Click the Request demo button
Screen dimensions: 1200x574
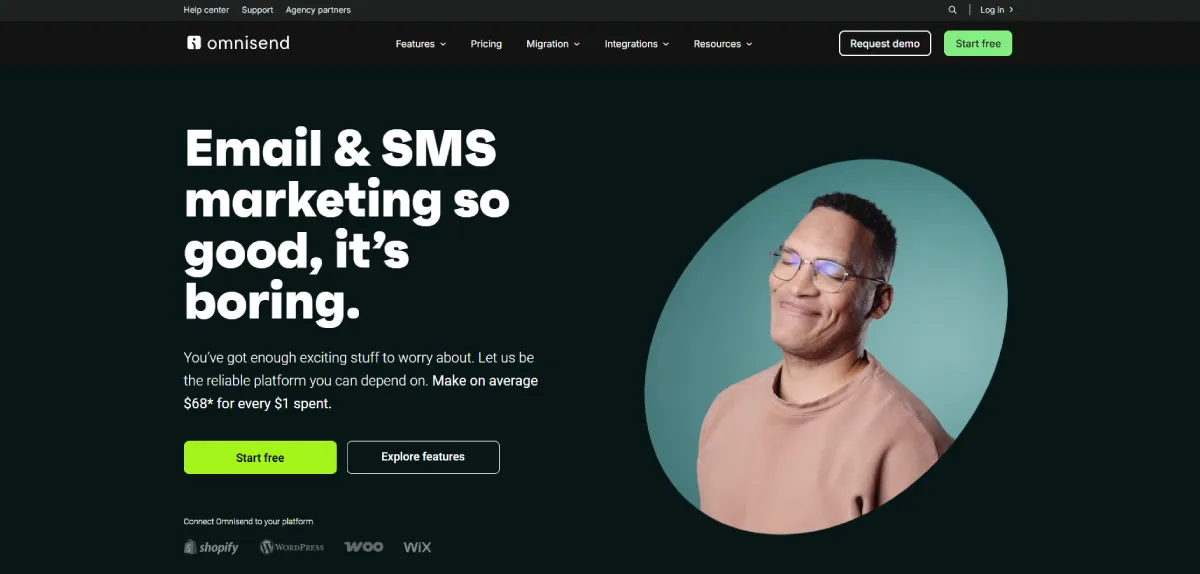pos(885,43)
